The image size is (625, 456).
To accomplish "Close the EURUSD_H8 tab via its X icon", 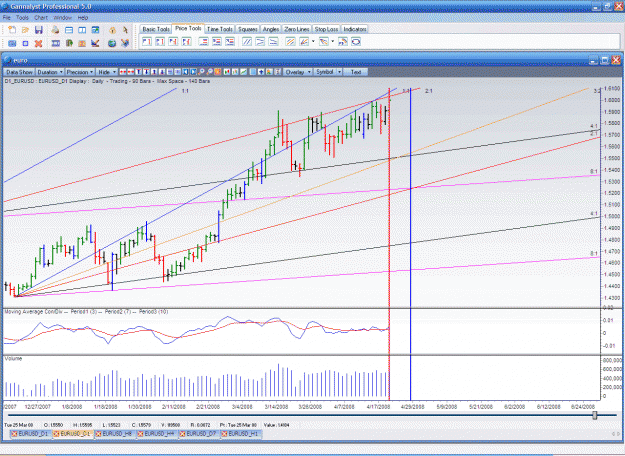I will (98, 434).
